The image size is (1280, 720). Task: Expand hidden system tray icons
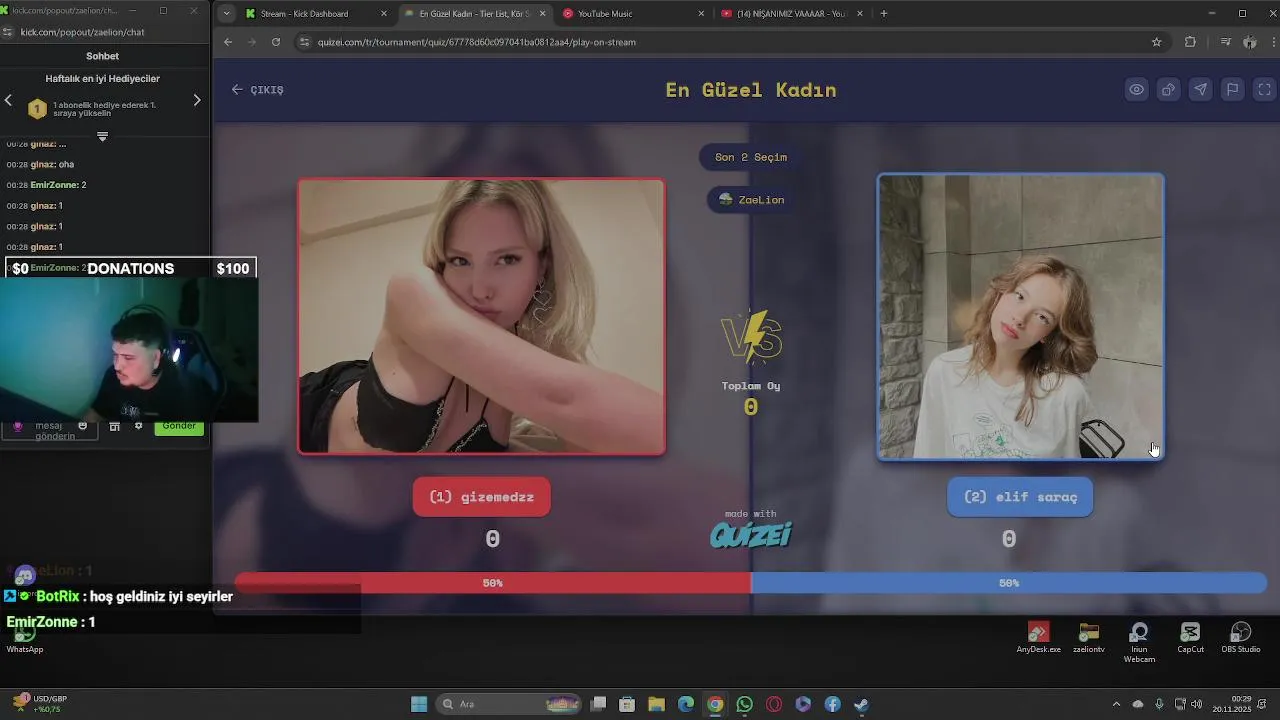1117,704
